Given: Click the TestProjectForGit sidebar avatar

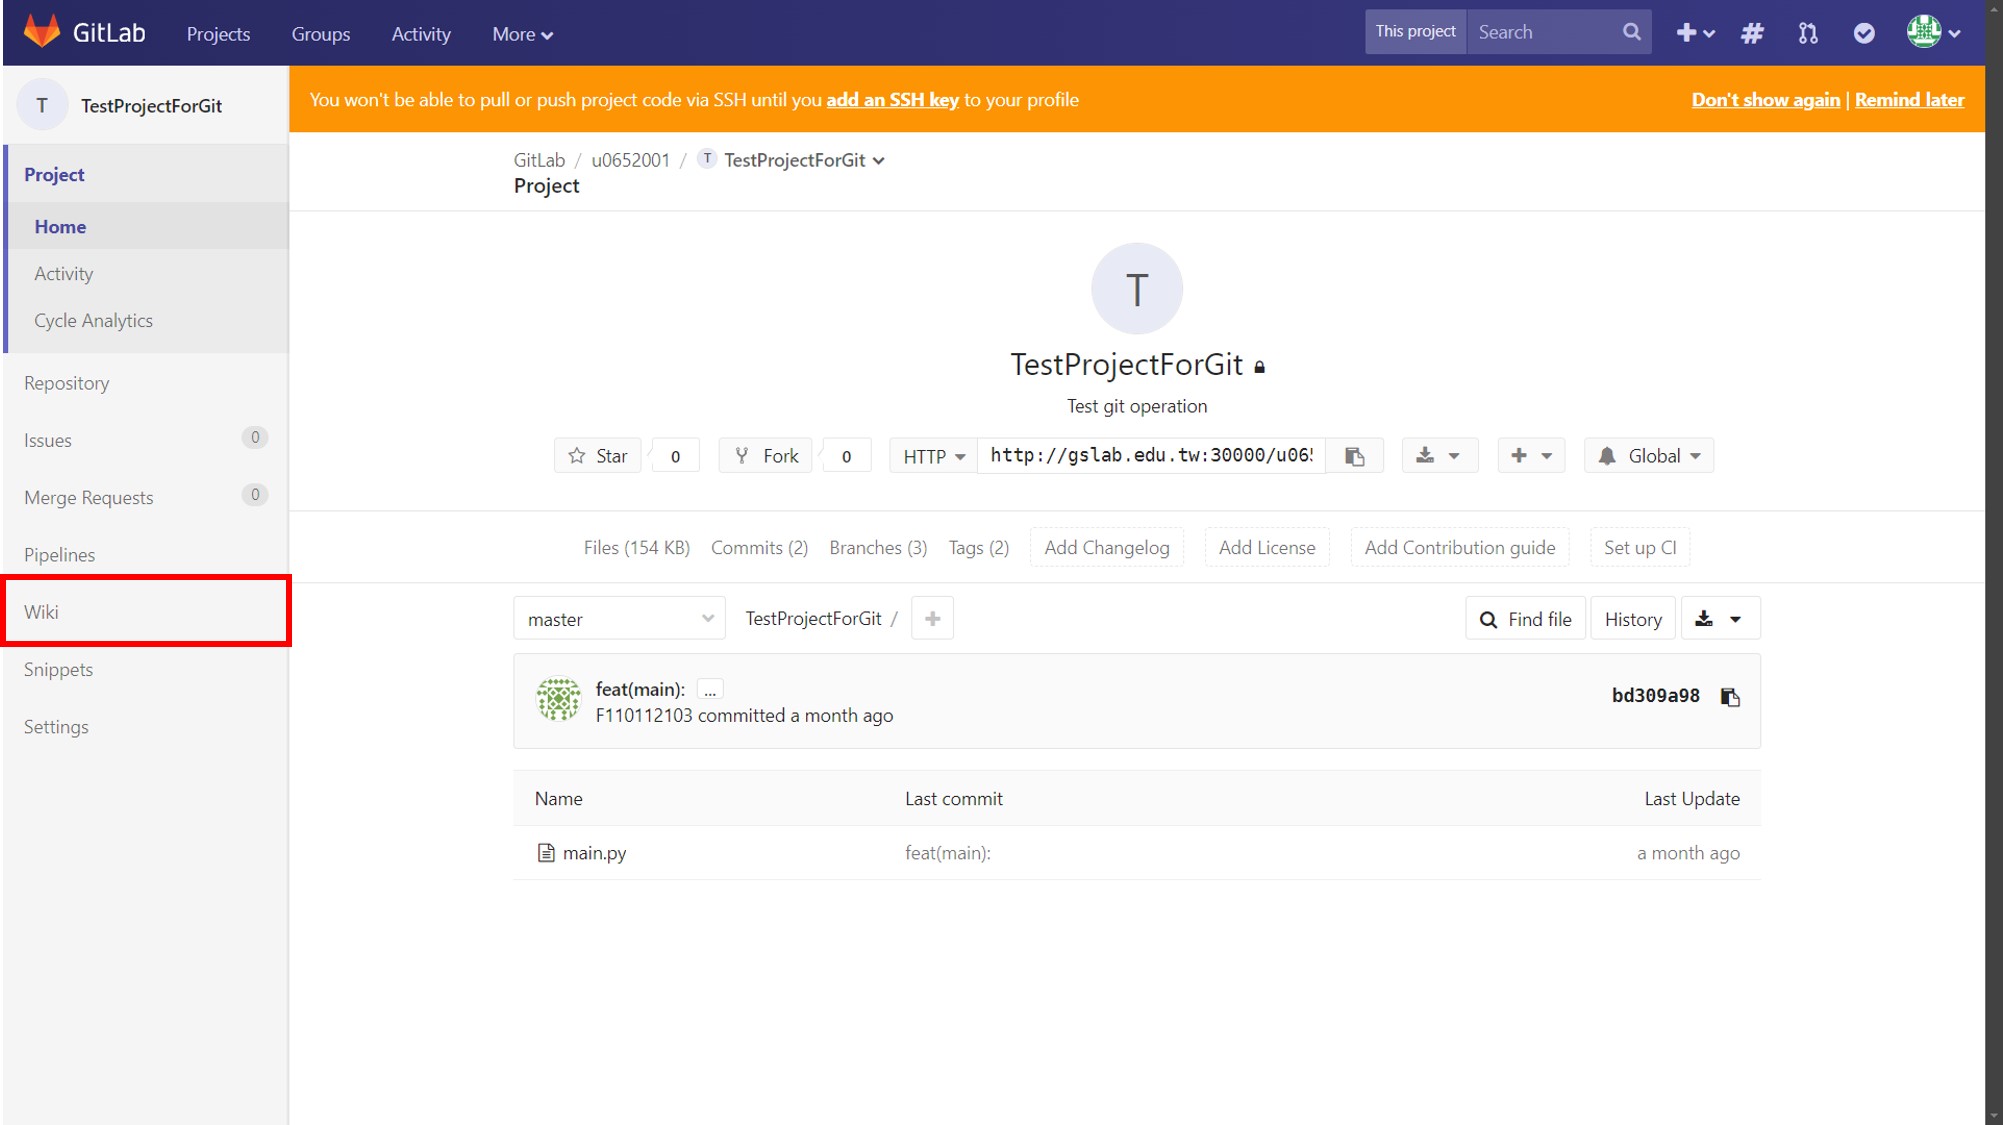Looking at the screenshot, I should click(42, 105).
